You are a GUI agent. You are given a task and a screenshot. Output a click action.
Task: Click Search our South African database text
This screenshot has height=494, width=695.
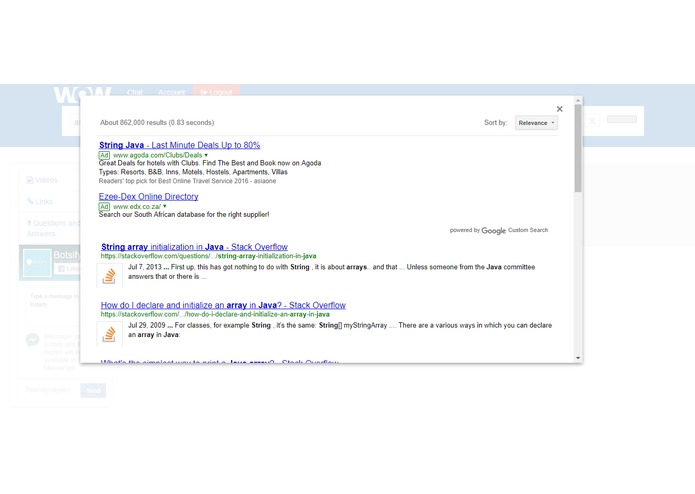(x=184, y=214)
